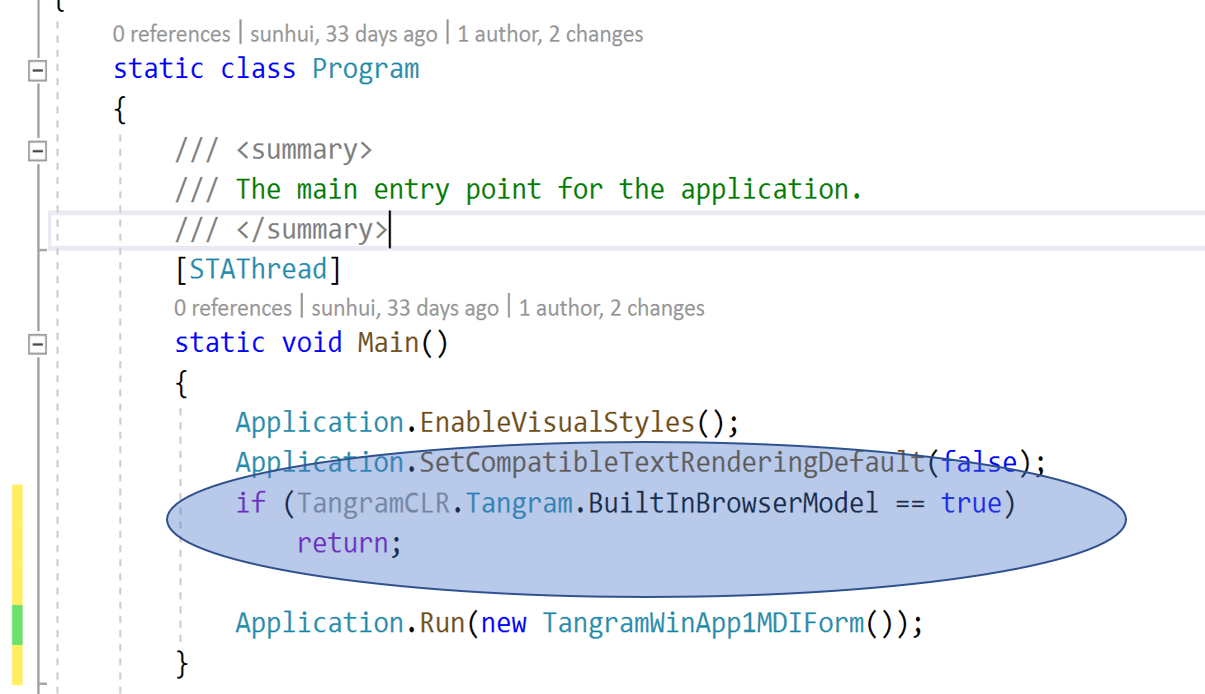The width and height of the screenshot is (1205, 694).
Task: Click SetCompatibleTextRenderingDefault method call
Action: pos(672,462)
